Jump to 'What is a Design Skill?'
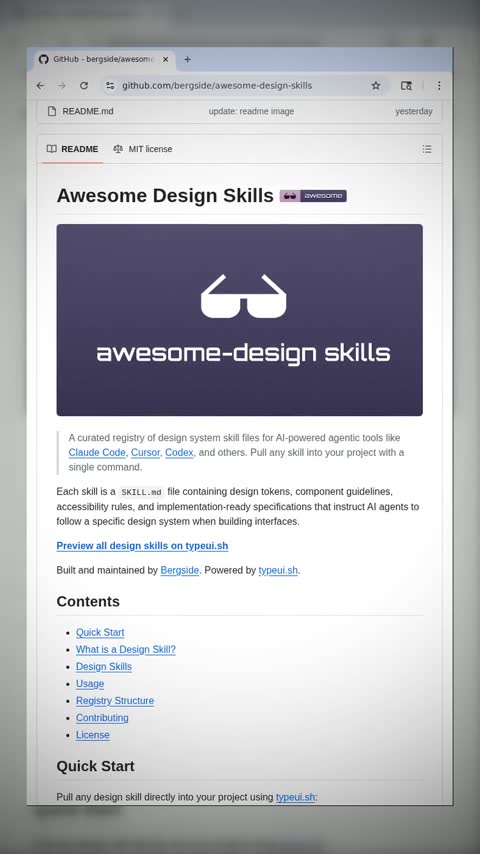The height and width of the screenshot is (854, 480). [x=126, y=649]
